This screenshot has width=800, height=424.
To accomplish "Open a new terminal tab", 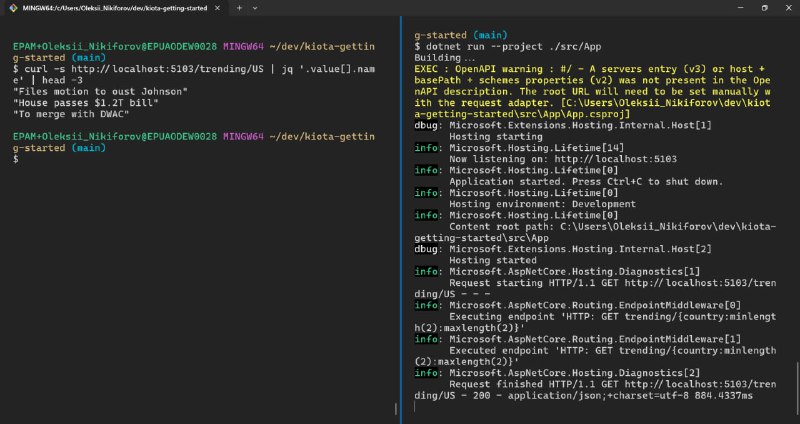I will pos(239,8).
